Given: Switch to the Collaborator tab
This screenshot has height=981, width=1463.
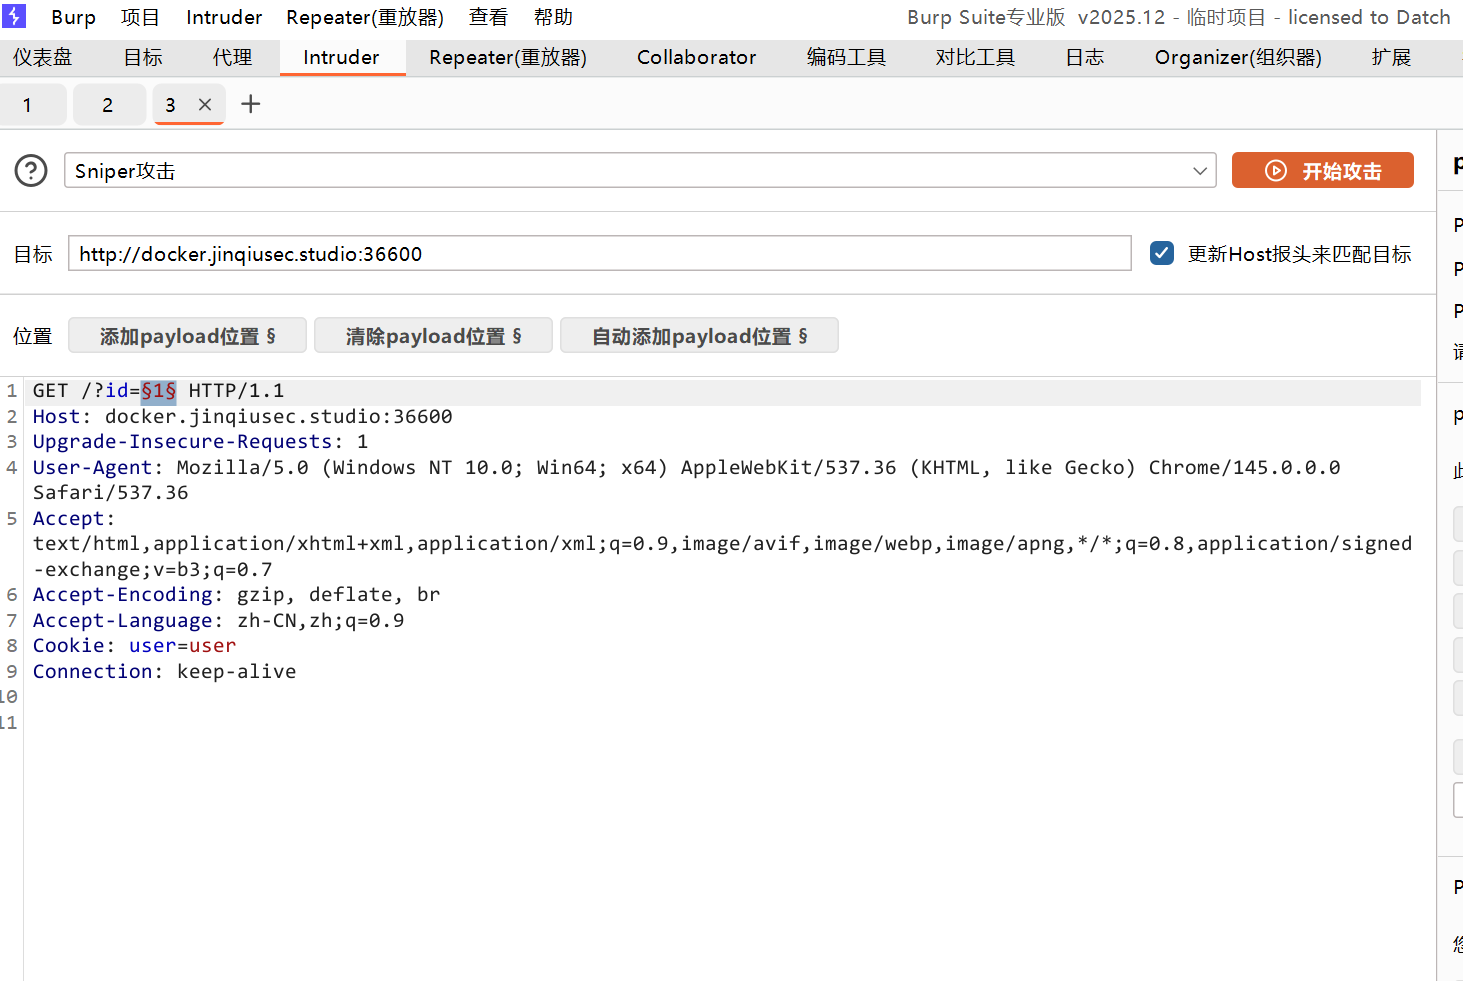Looking at the screenshot, I should [x=697, y=57].
